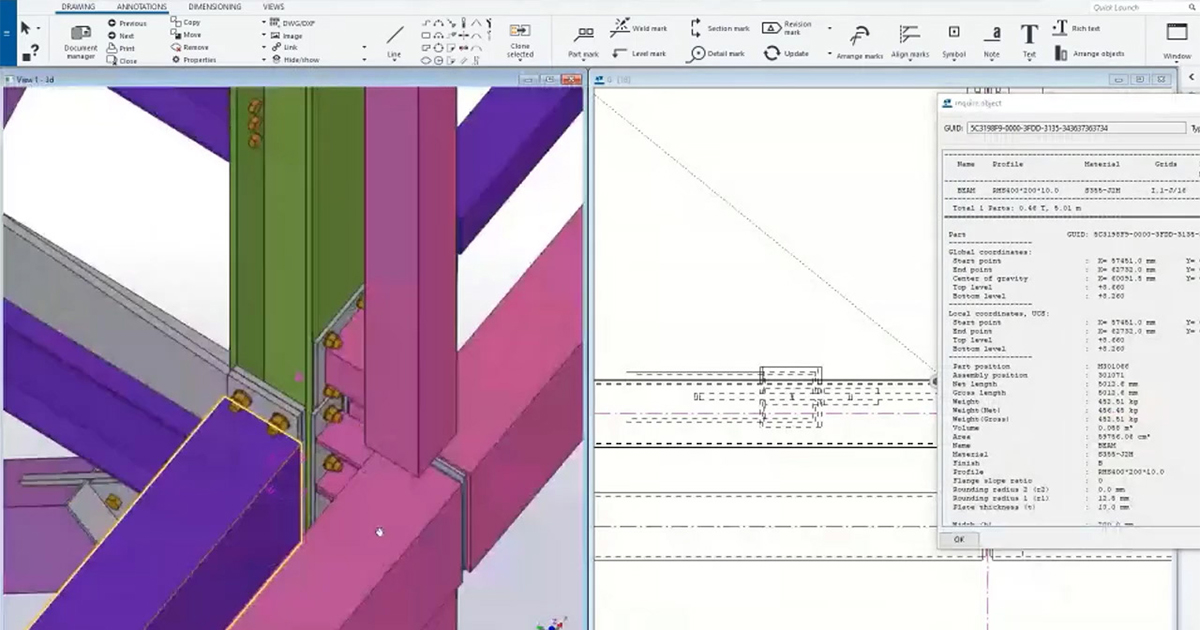Image resolution: width=1200 pixels, height=630 pixels.
Task: Use the Clone selected tool
Action: point(519,35)
